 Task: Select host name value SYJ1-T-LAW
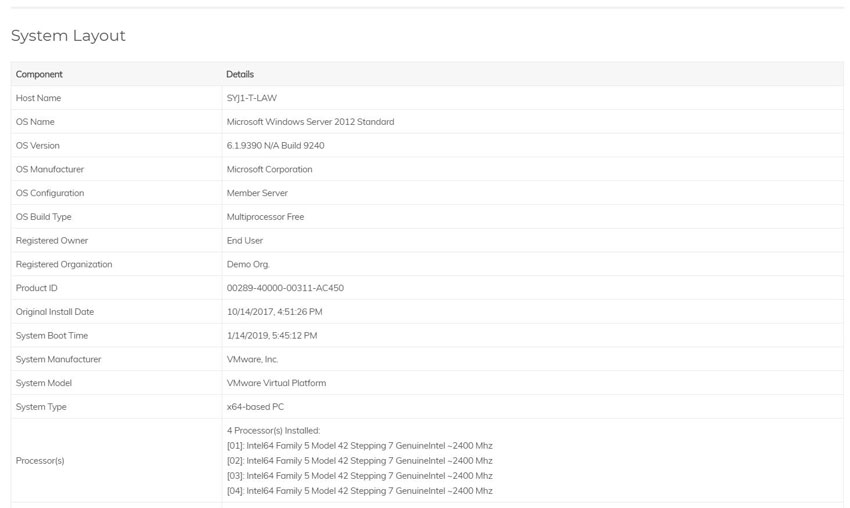click(x=252, y=98)
